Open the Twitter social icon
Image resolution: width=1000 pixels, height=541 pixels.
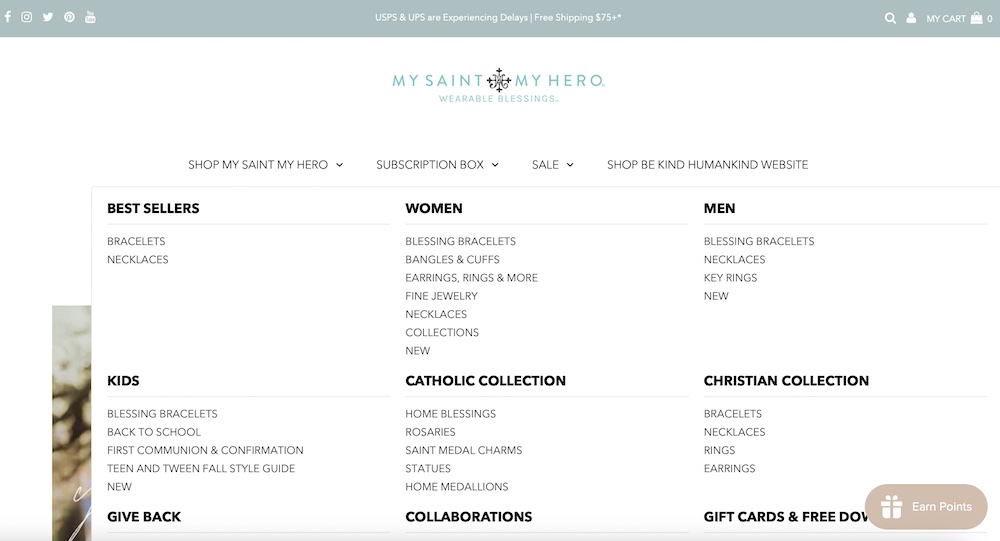tap(48, 17)
